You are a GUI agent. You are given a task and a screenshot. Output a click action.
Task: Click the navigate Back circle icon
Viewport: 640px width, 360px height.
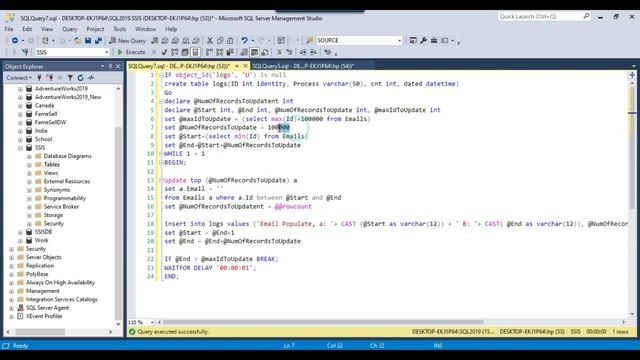point(15,40)
